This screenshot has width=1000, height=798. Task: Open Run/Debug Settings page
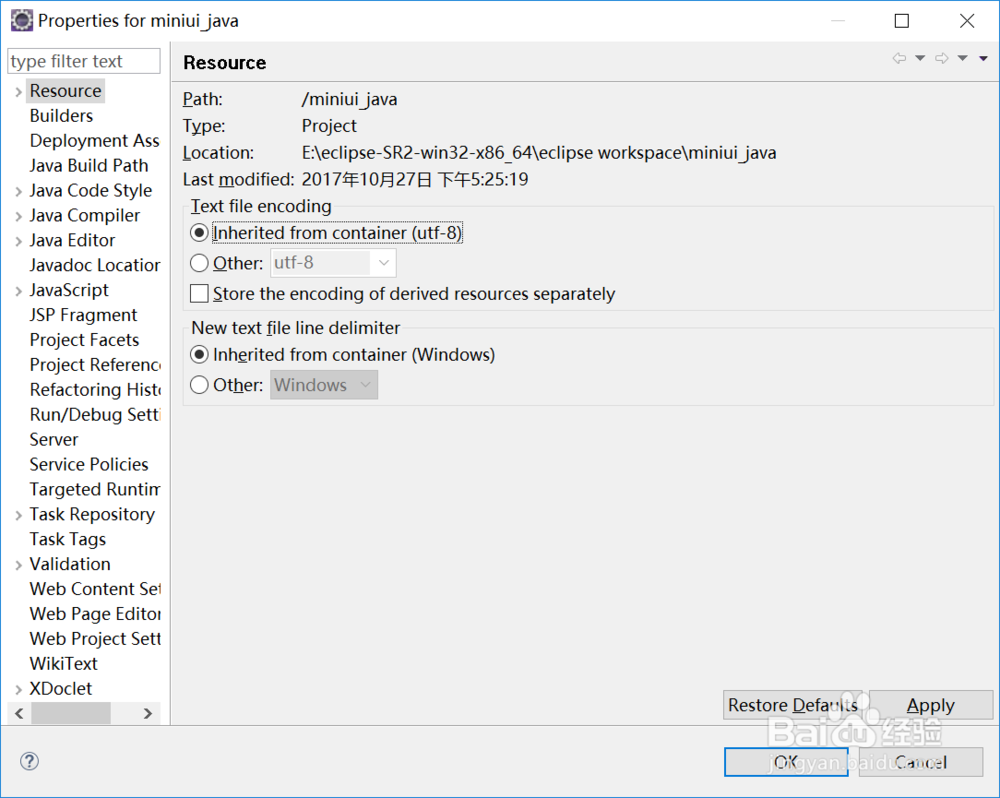pos(94,414)
